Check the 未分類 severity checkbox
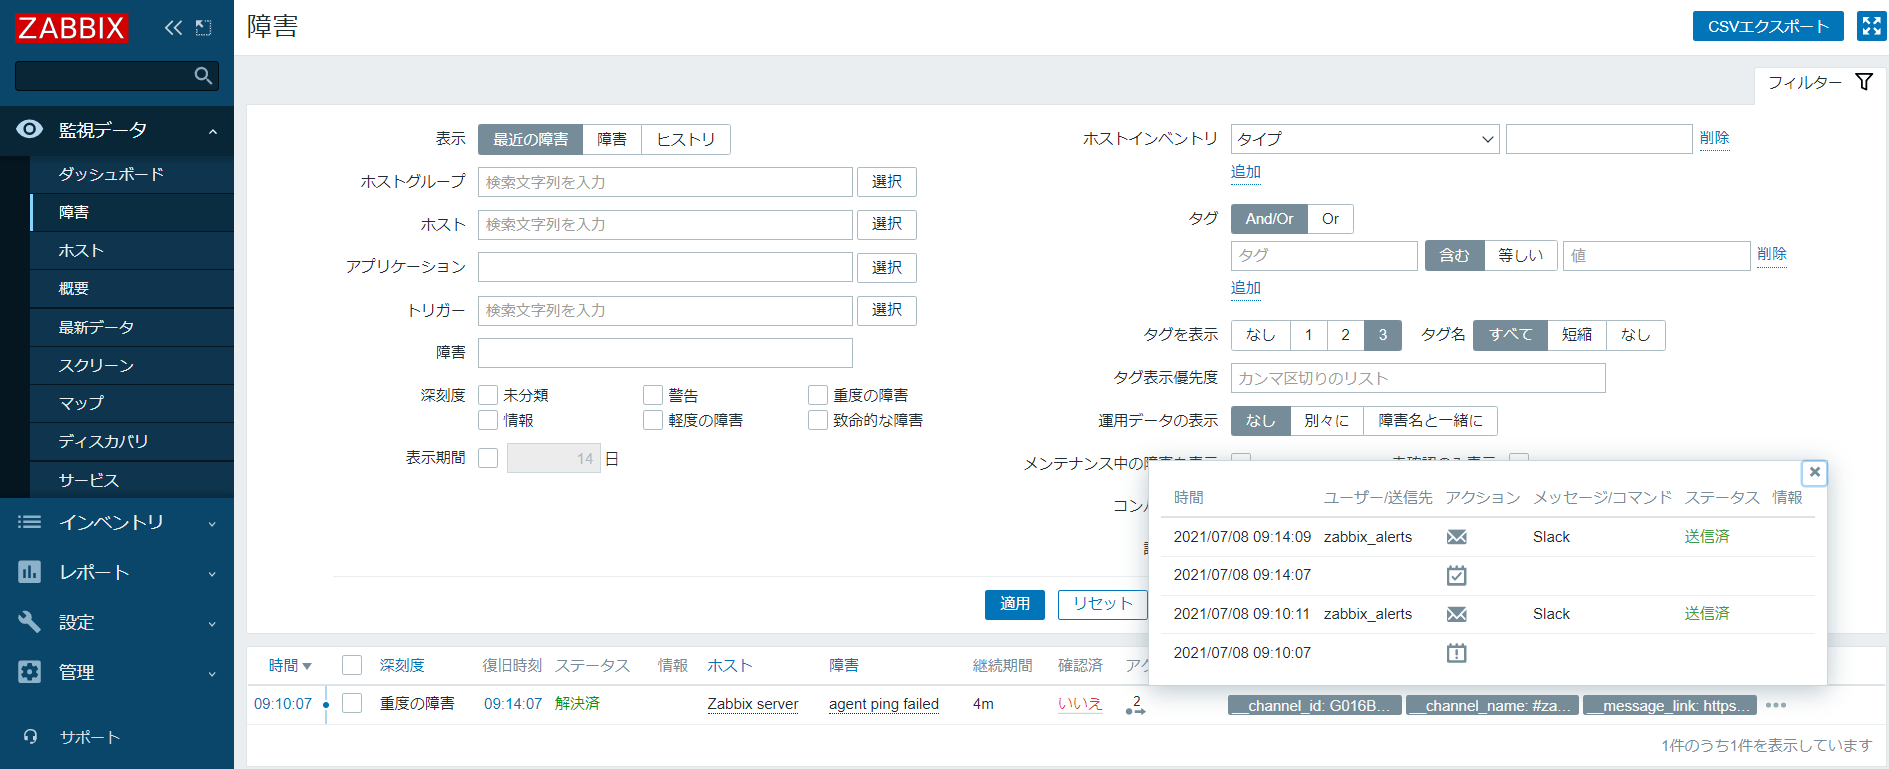This screenshot has width=1889, height=769. [x=488, y=395]
